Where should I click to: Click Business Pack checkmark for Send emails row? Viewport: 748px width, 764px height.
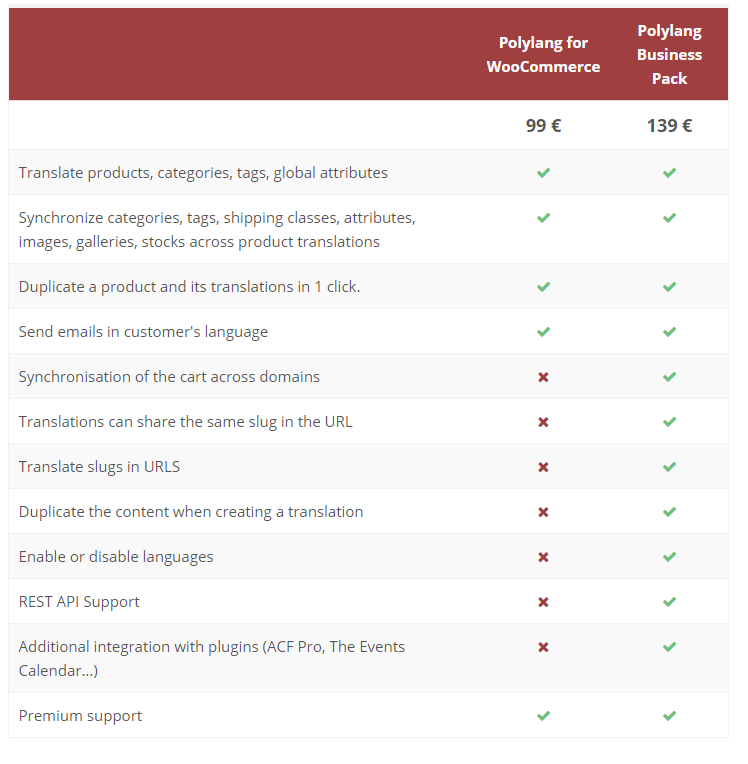tap(669, 332)
